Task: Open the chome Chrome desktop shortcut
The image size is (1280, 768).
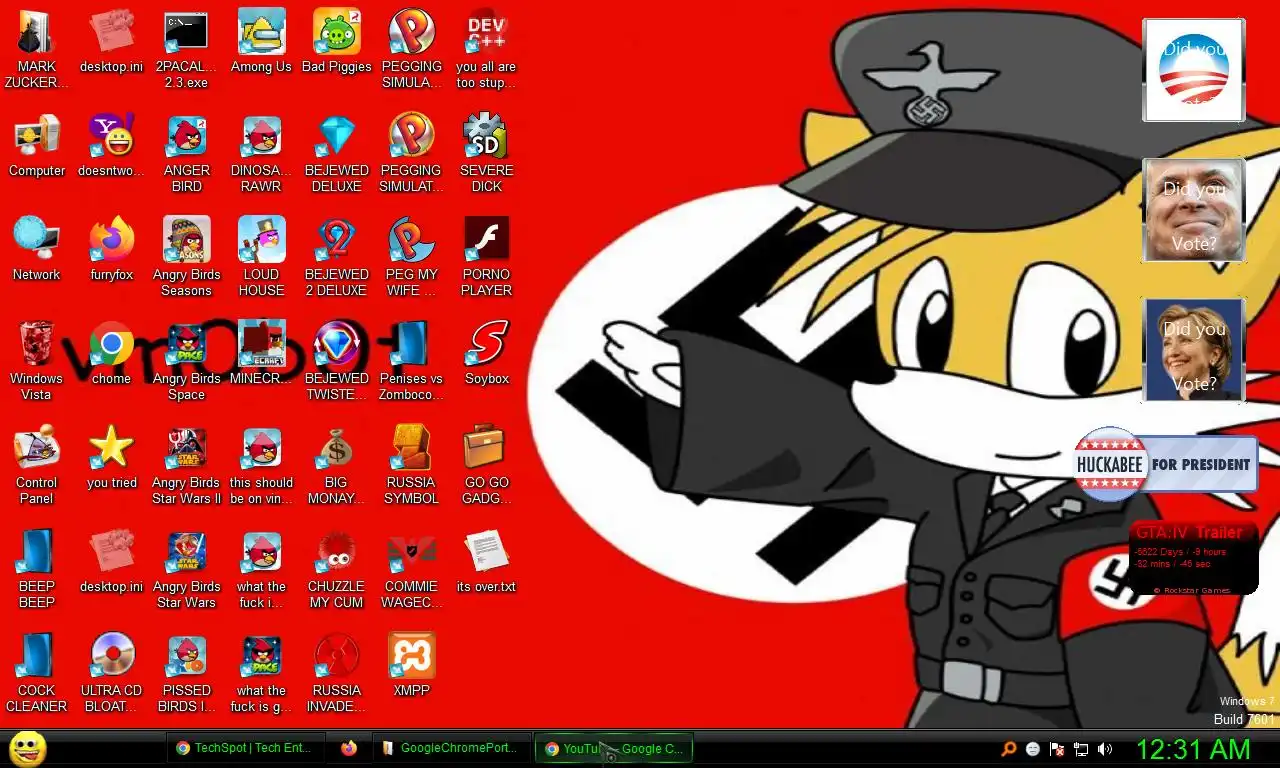Action: tap(111, 354)
